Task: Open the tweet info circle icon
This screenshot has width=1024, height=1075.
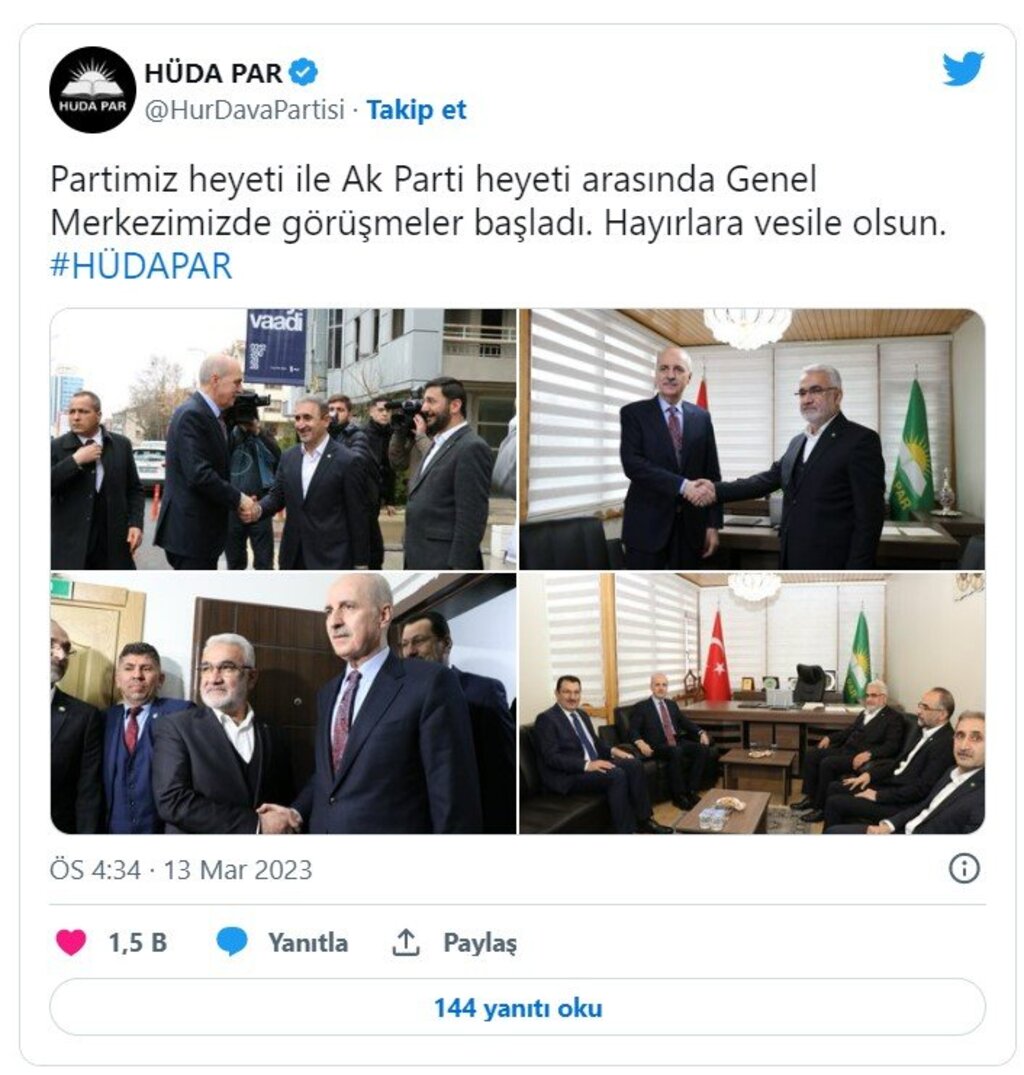Action: 964,869
